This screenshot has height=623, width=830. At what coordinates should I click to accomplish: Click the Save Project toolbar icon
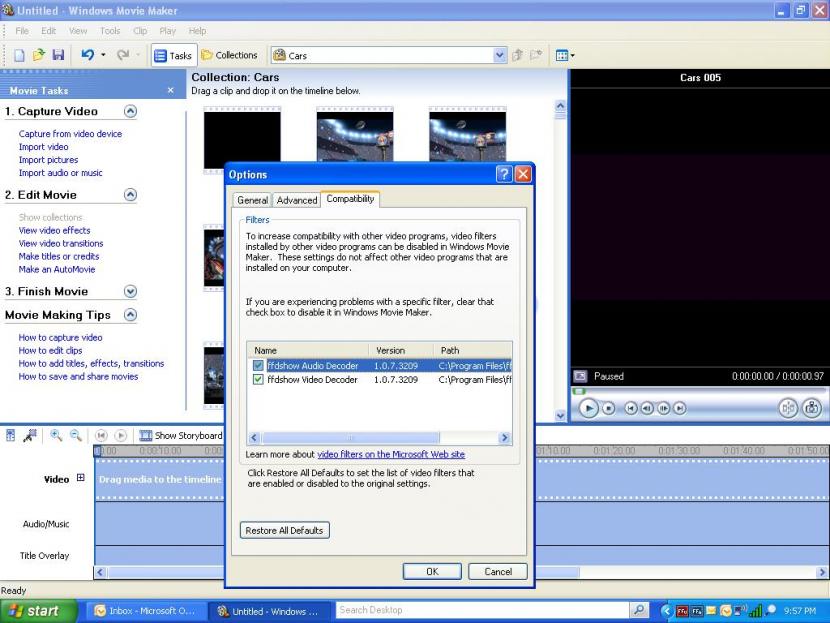click(x=58, y=55)
